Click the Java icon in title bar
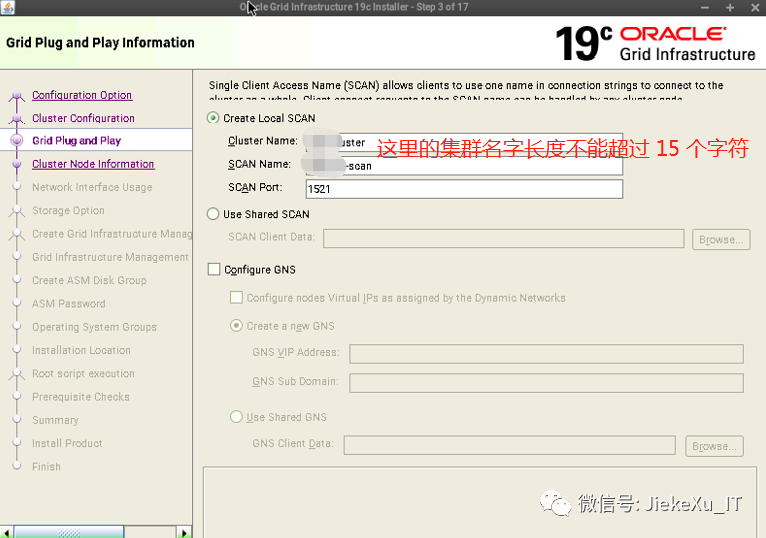This screenshot has width=766, height=538. click(x=7, y=7)
